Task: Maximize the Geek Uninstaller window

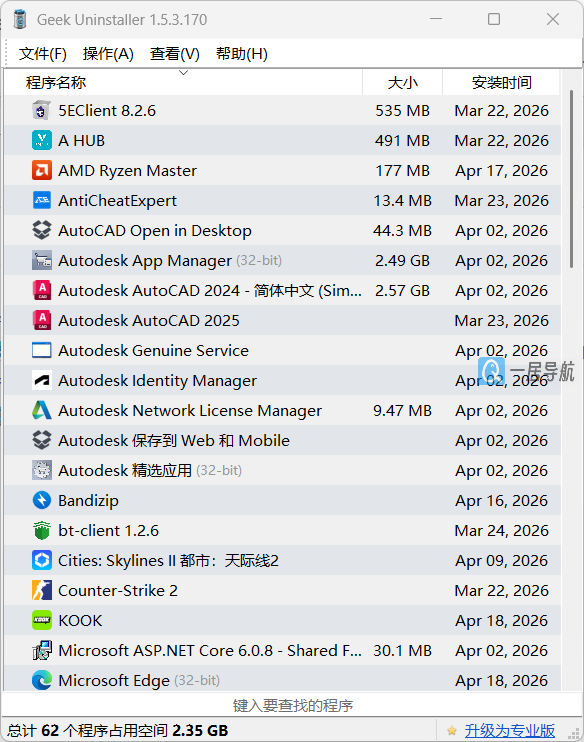Action: point(494,19)
